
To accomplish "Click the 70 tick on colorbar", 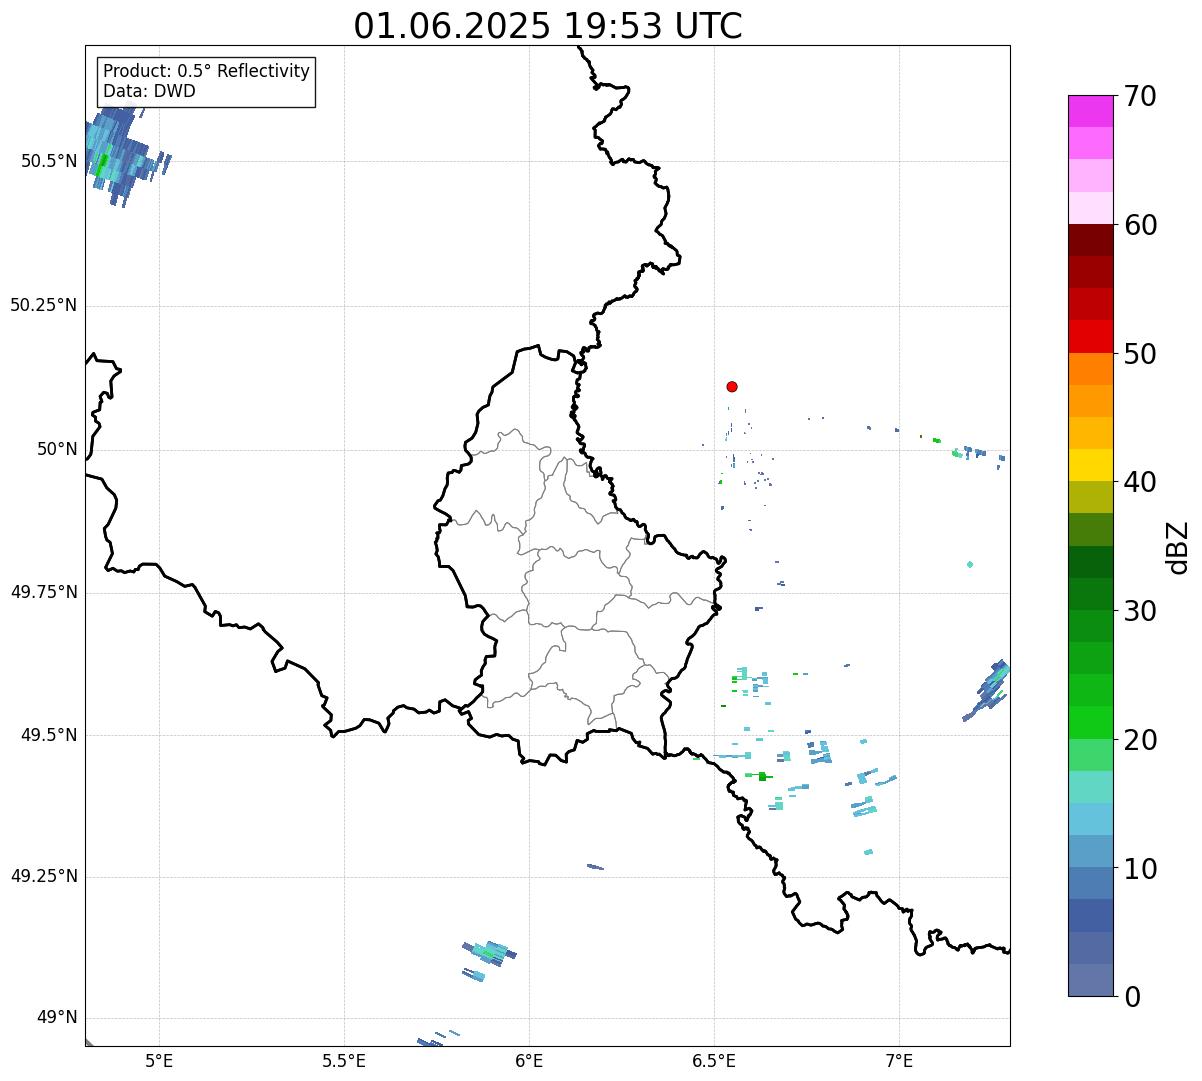I will (x=1140, y=96).
